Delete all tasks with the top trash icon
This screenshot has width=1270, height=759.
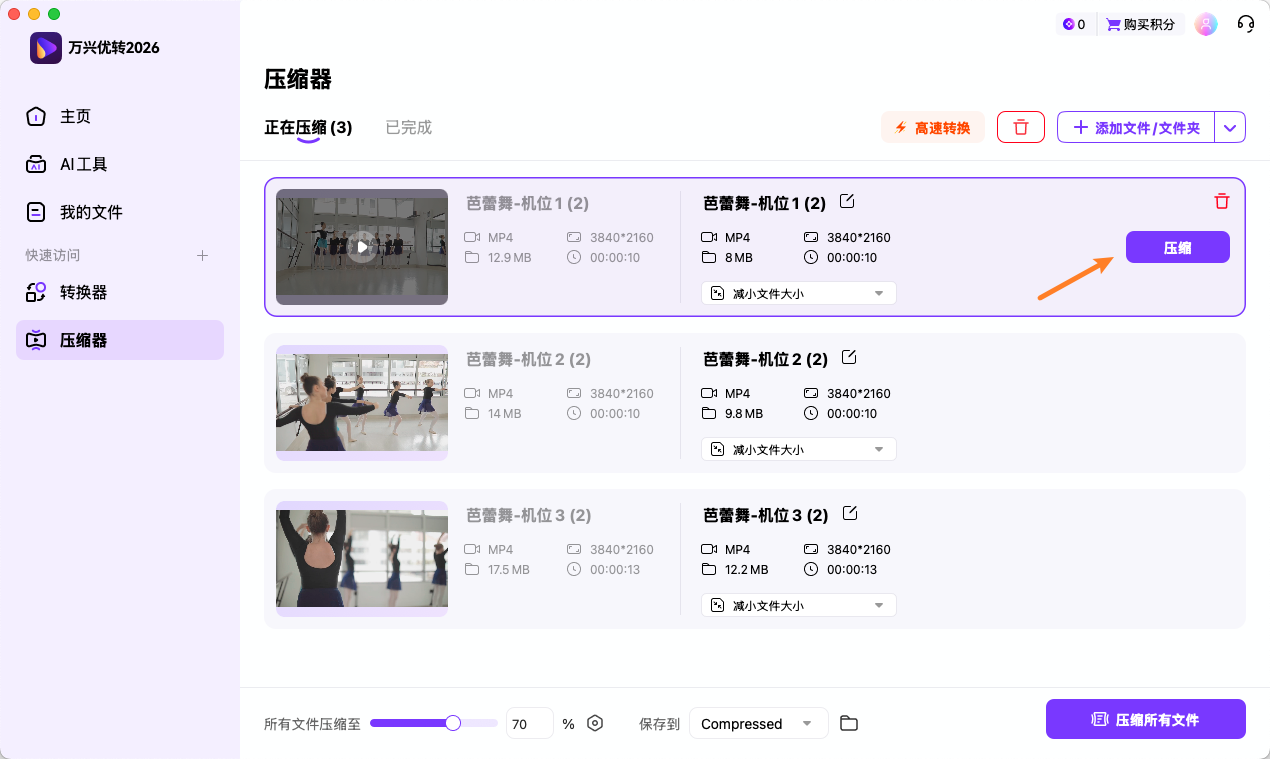(x=1020, y=127)
